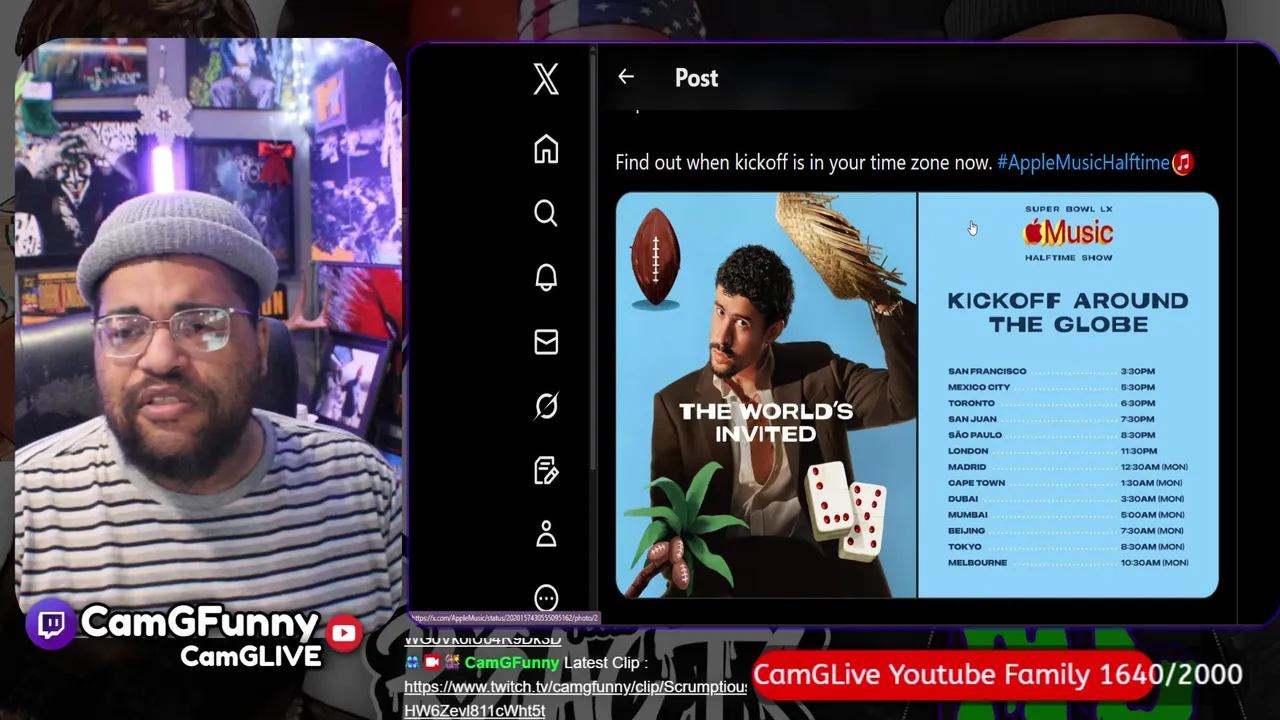This screenshot has width=1280, height=720.
Task: Click the 'London 11:30PM' row
Action: pos(1053,451)
